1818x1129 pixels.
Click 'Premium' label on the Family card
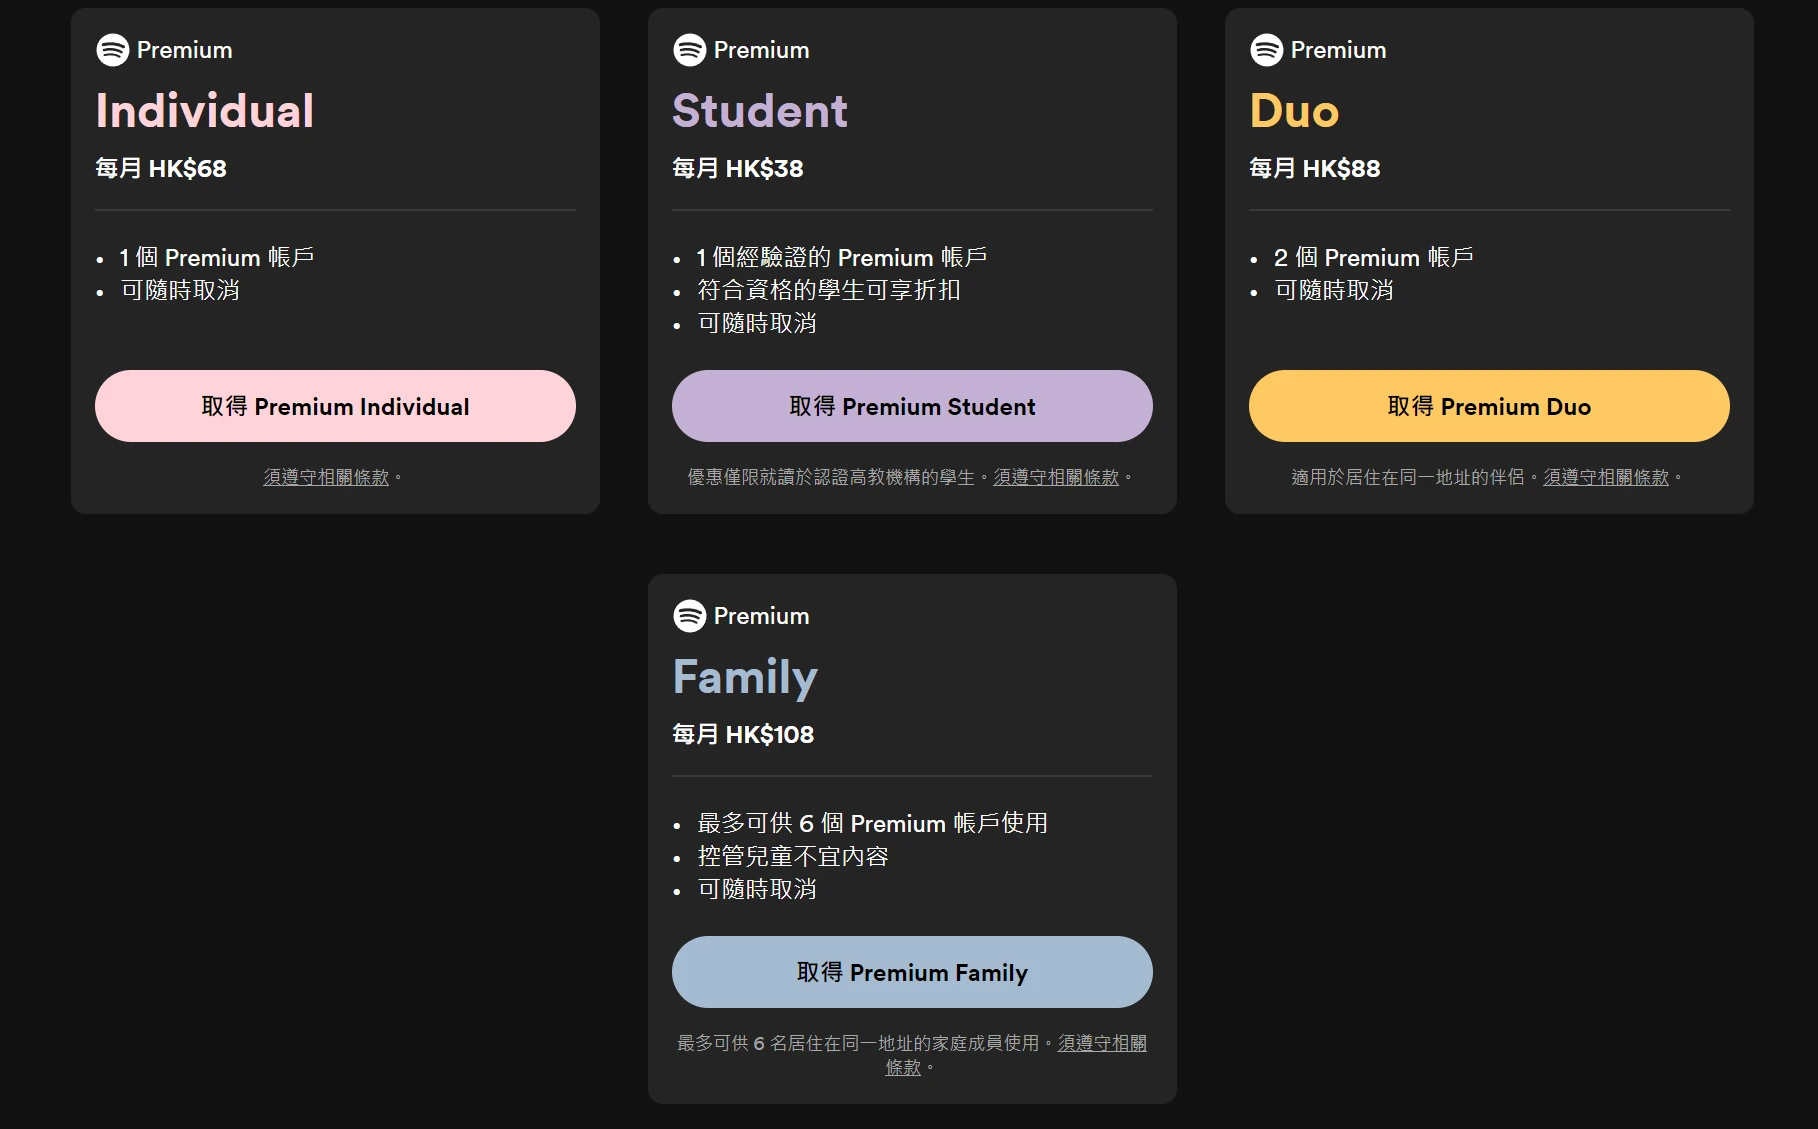pos(762,616)
